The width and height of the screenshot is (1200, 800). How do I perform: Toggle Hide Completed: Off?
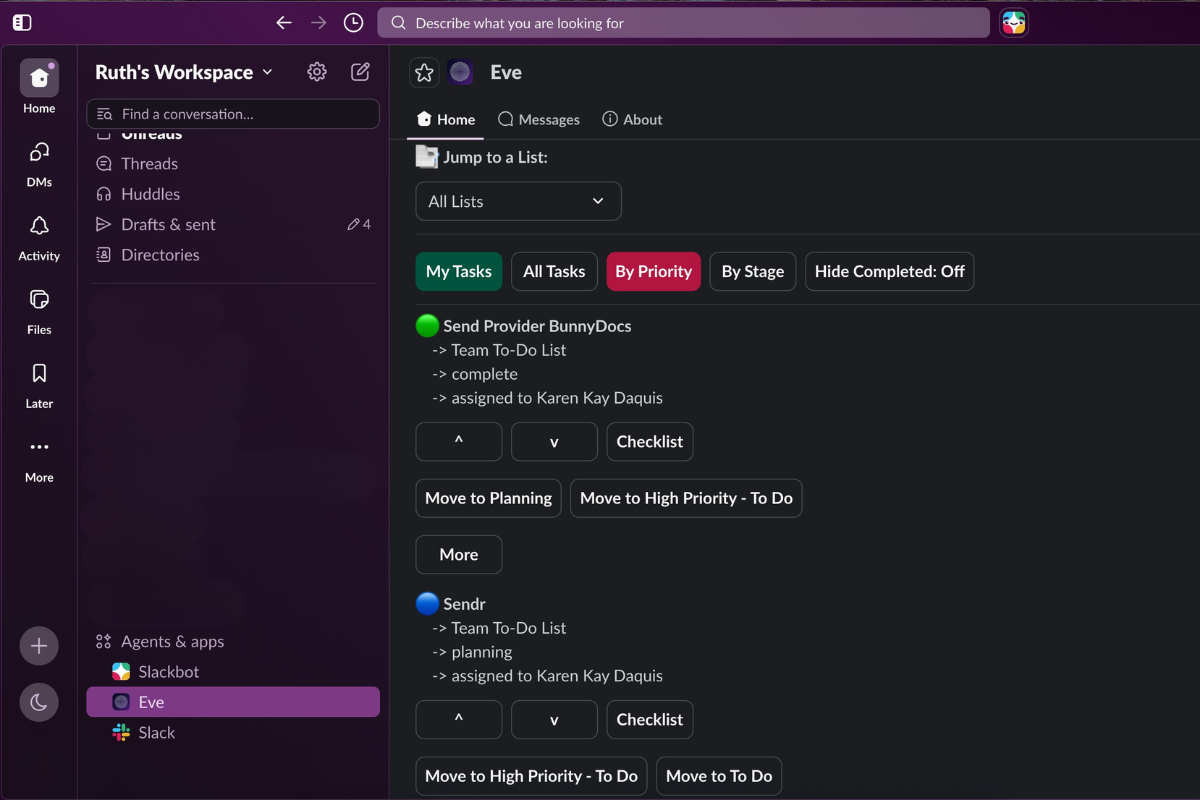(890, 271)
